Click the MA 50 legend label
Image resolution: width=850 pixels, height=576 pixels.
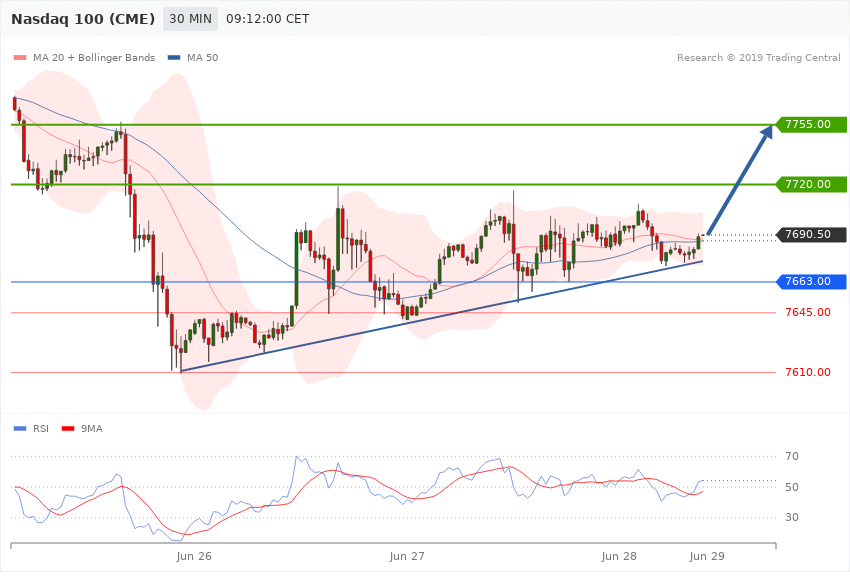point(202,57)
